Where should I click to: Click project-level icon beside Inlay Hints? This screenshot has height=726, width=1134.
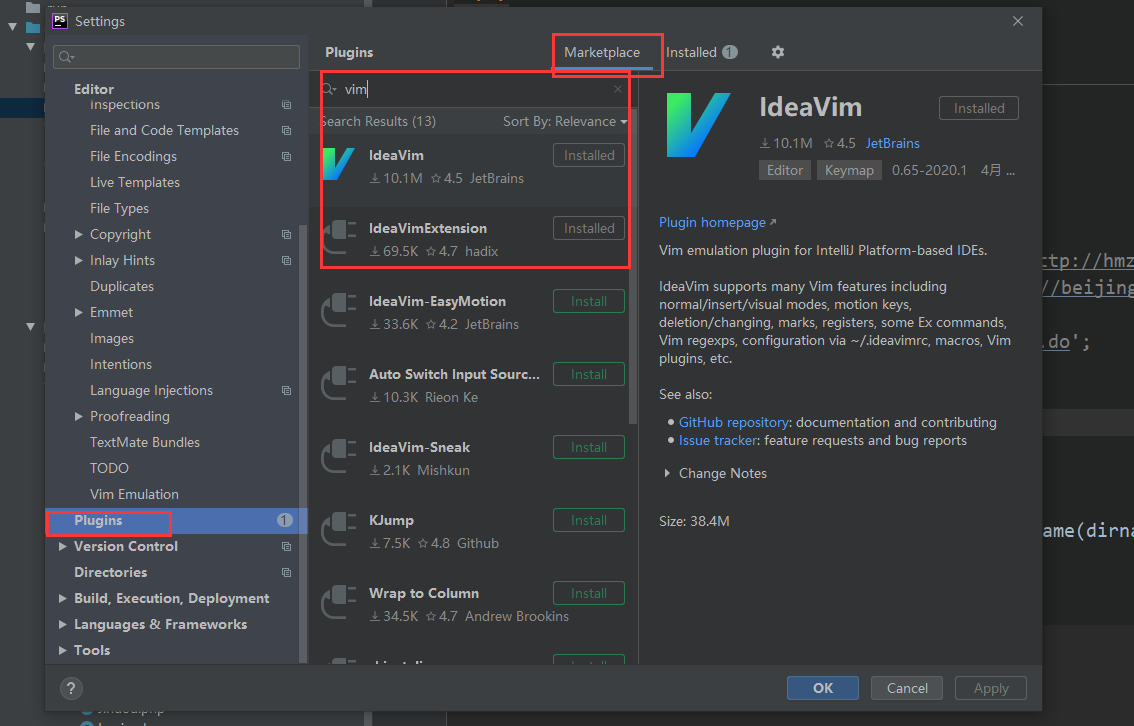[x=286, y=260]
